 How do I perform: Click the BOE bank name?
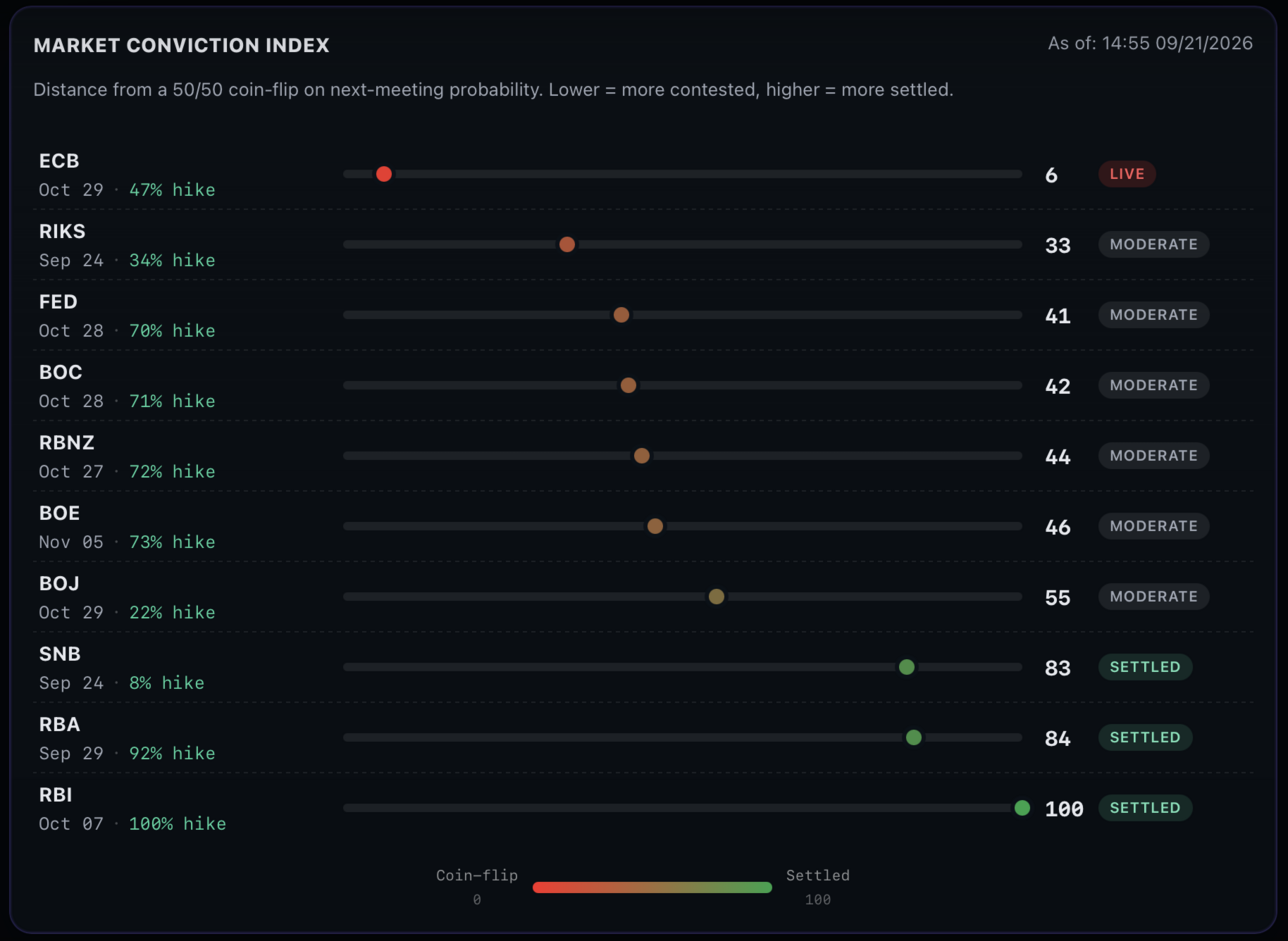tap(59, 513)
